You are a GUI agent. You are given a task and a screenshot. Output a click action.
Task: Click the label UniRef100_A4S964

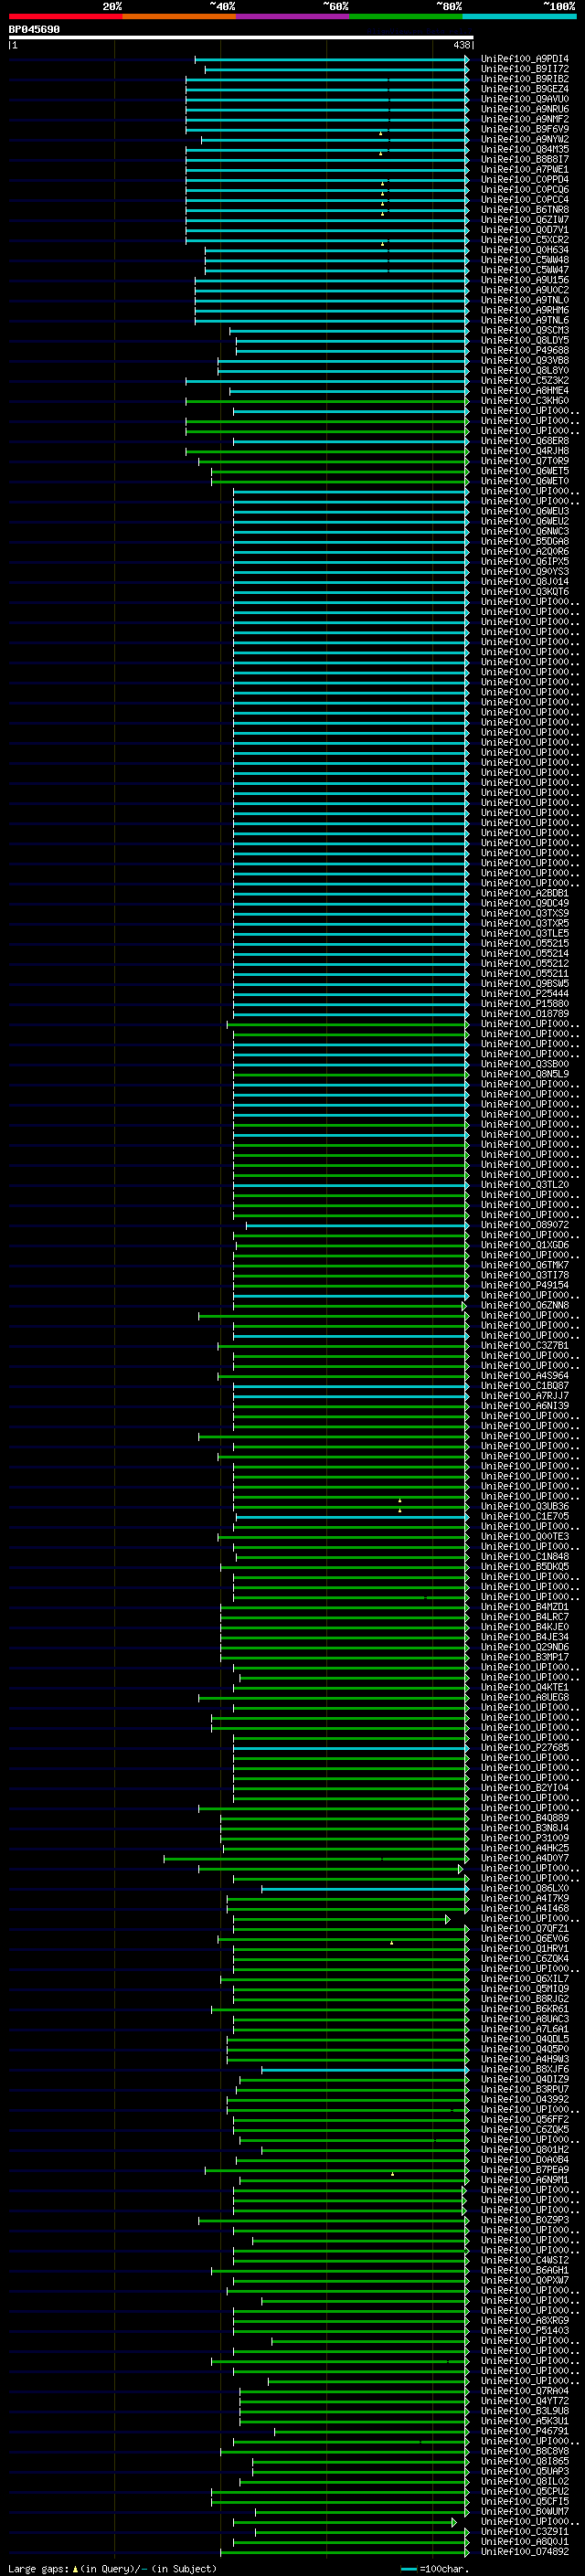524,1375
